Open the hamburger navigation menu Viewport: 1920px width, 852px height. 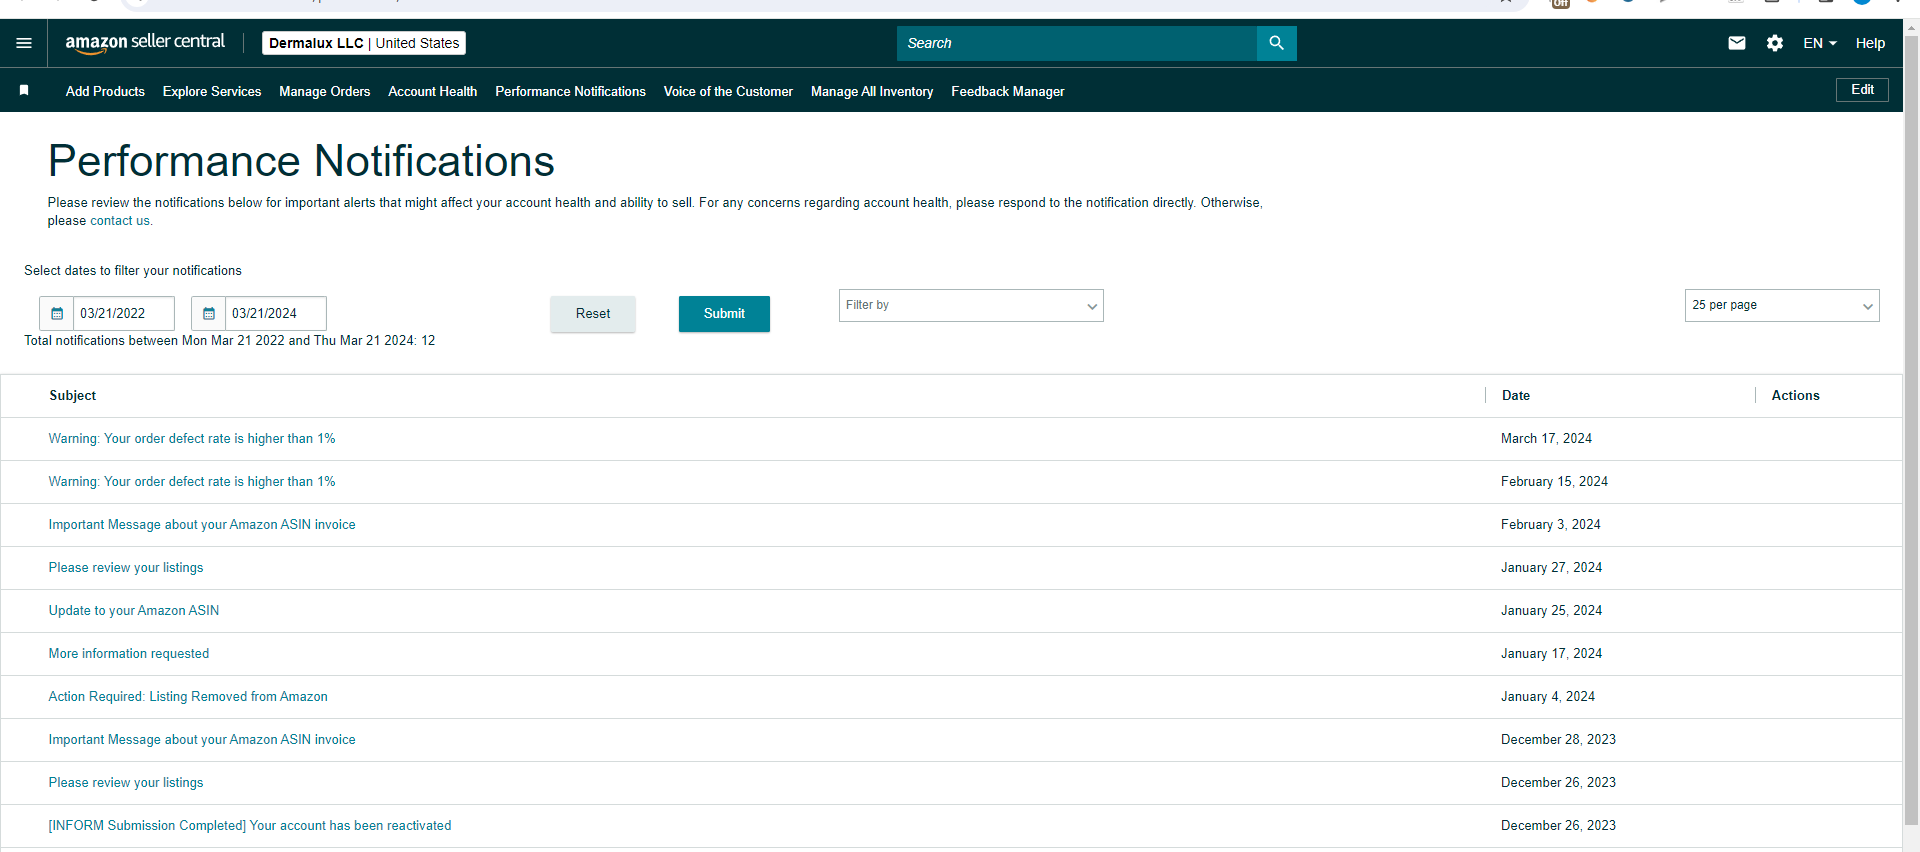(24, 43)
